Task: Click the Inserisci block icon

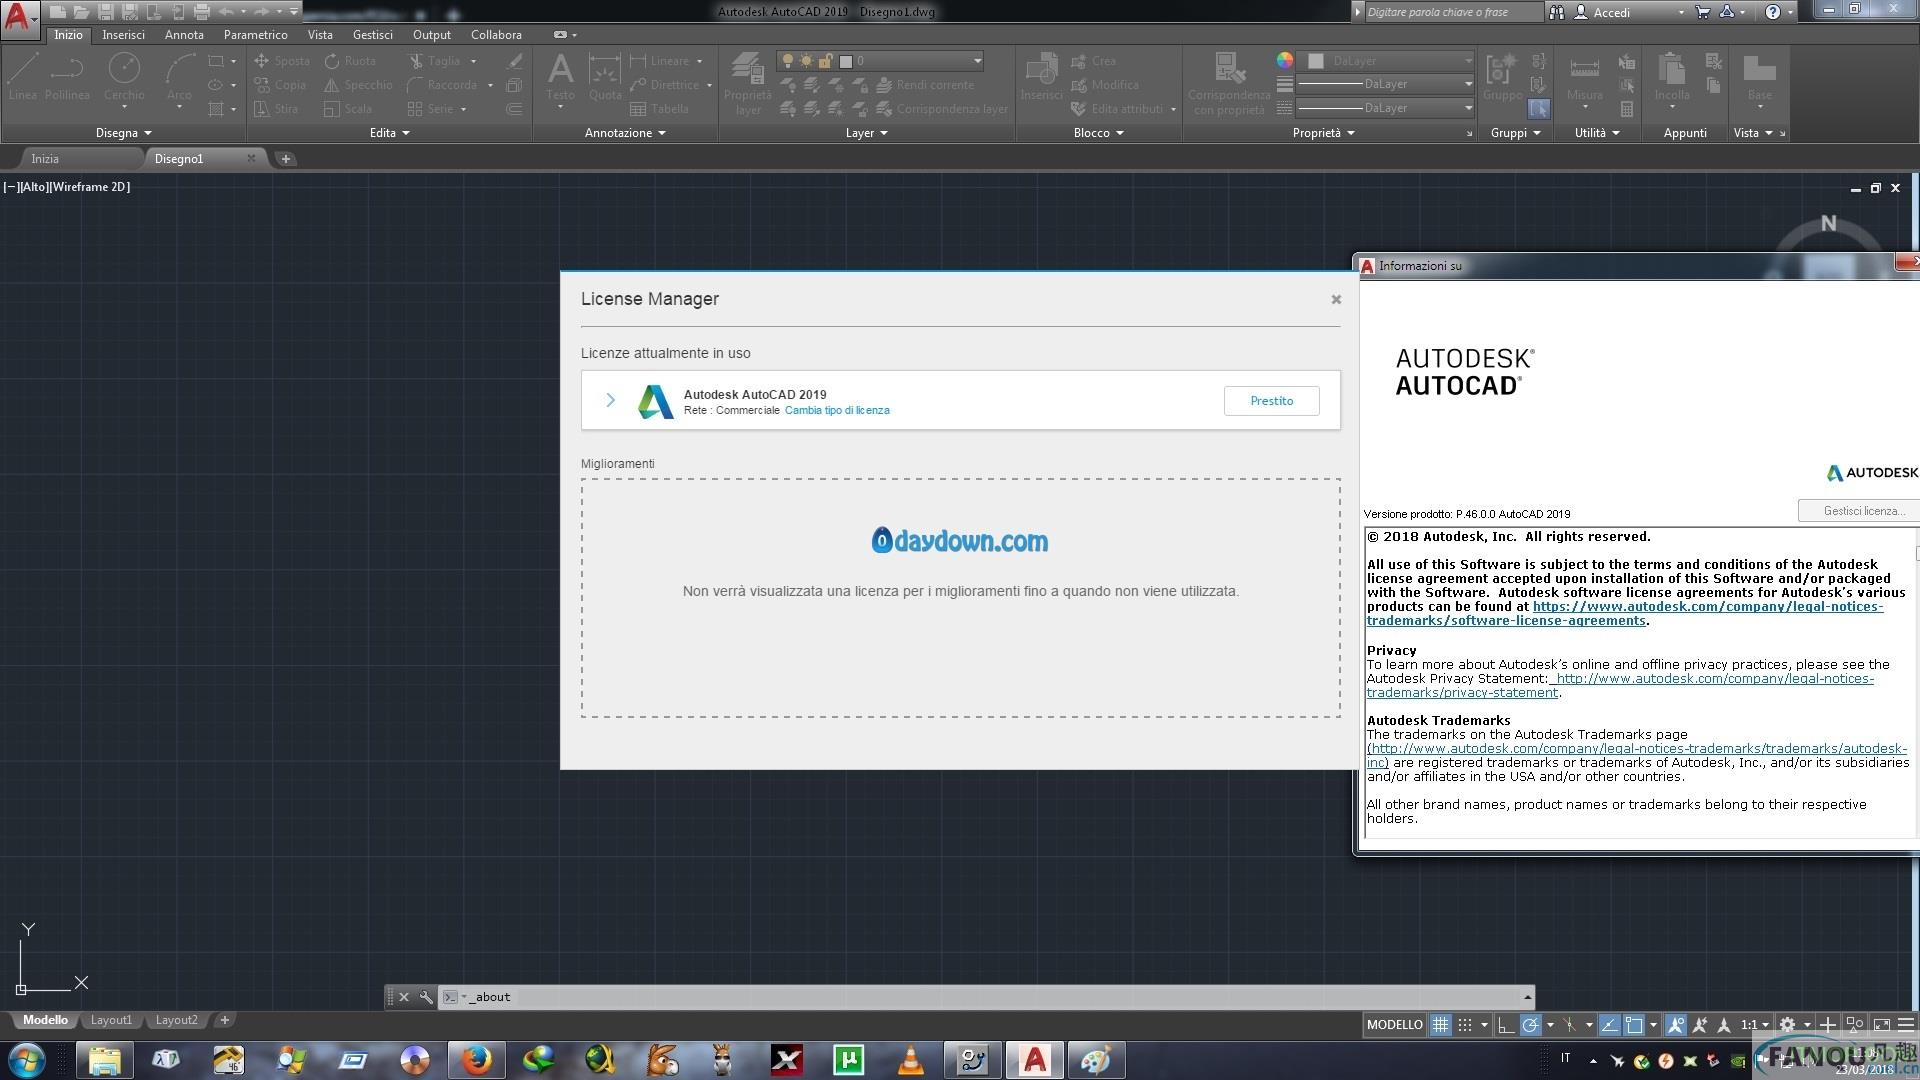Action: click(x=1041, y=78)
